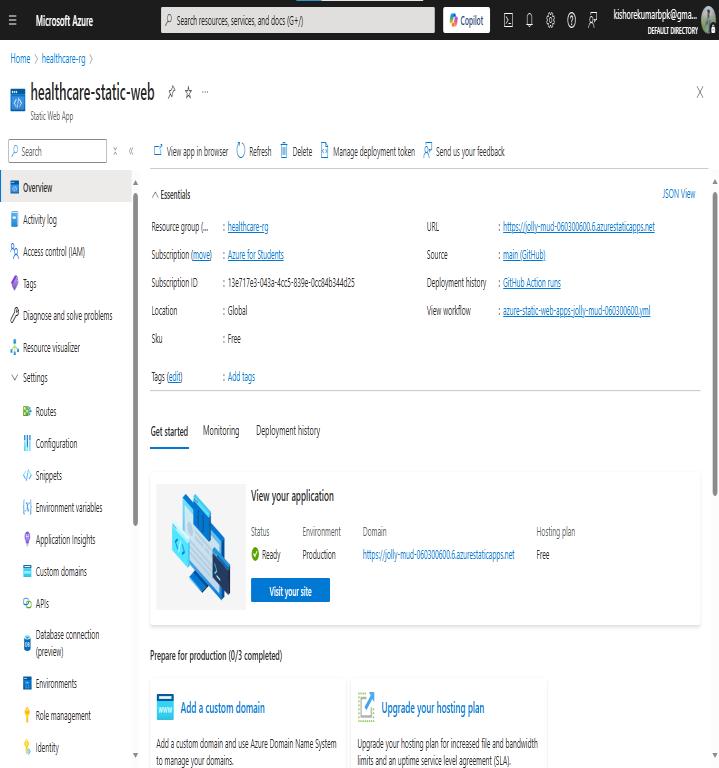Click Send us your feedback
The height and width of the screenshot is (768, 719).
[463, 151]
